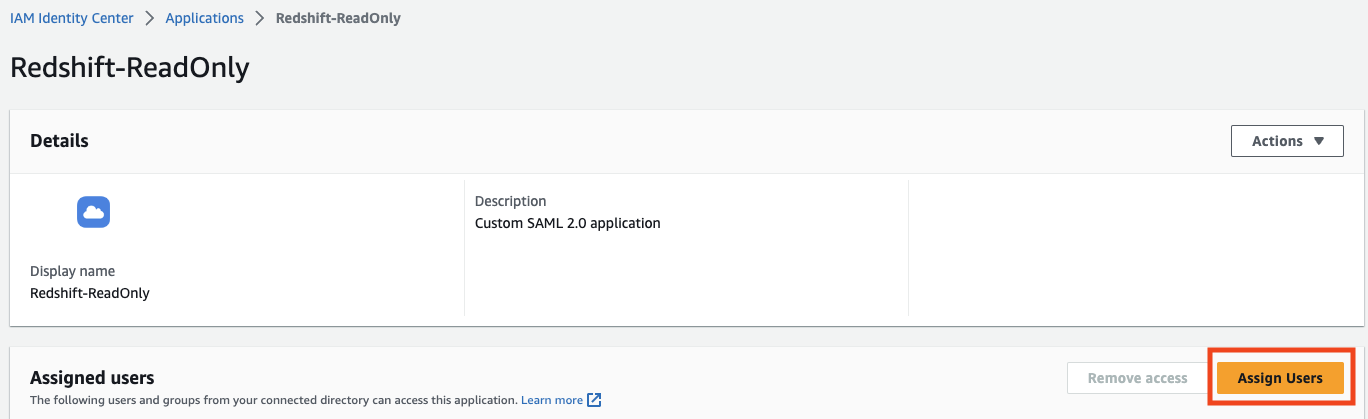Select the Custom SAML 2.0 application text

click(x=568, y=223)
